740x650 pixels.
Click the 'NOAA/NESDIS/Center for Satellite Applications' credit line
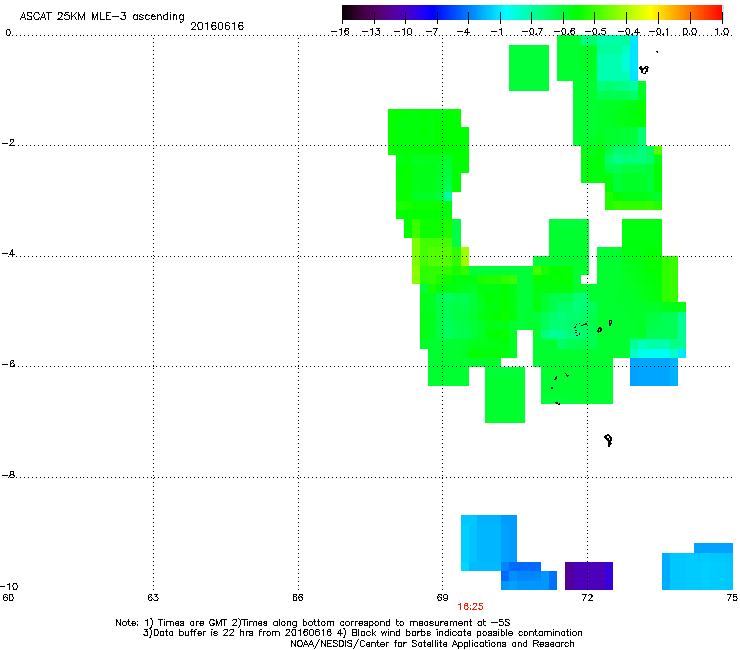432,644
